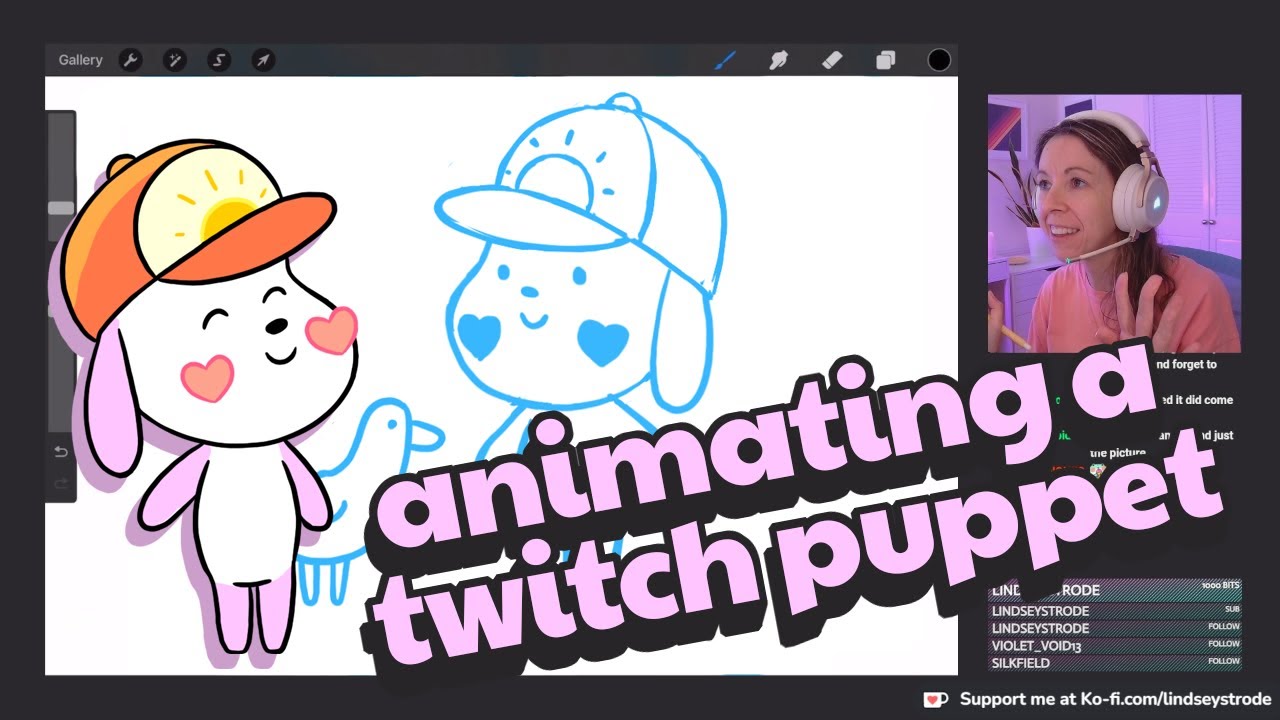Viewport: 1280px width, 720px height.
Task: Click the '1000 BITS' event label
Action: click(1220, 585)
